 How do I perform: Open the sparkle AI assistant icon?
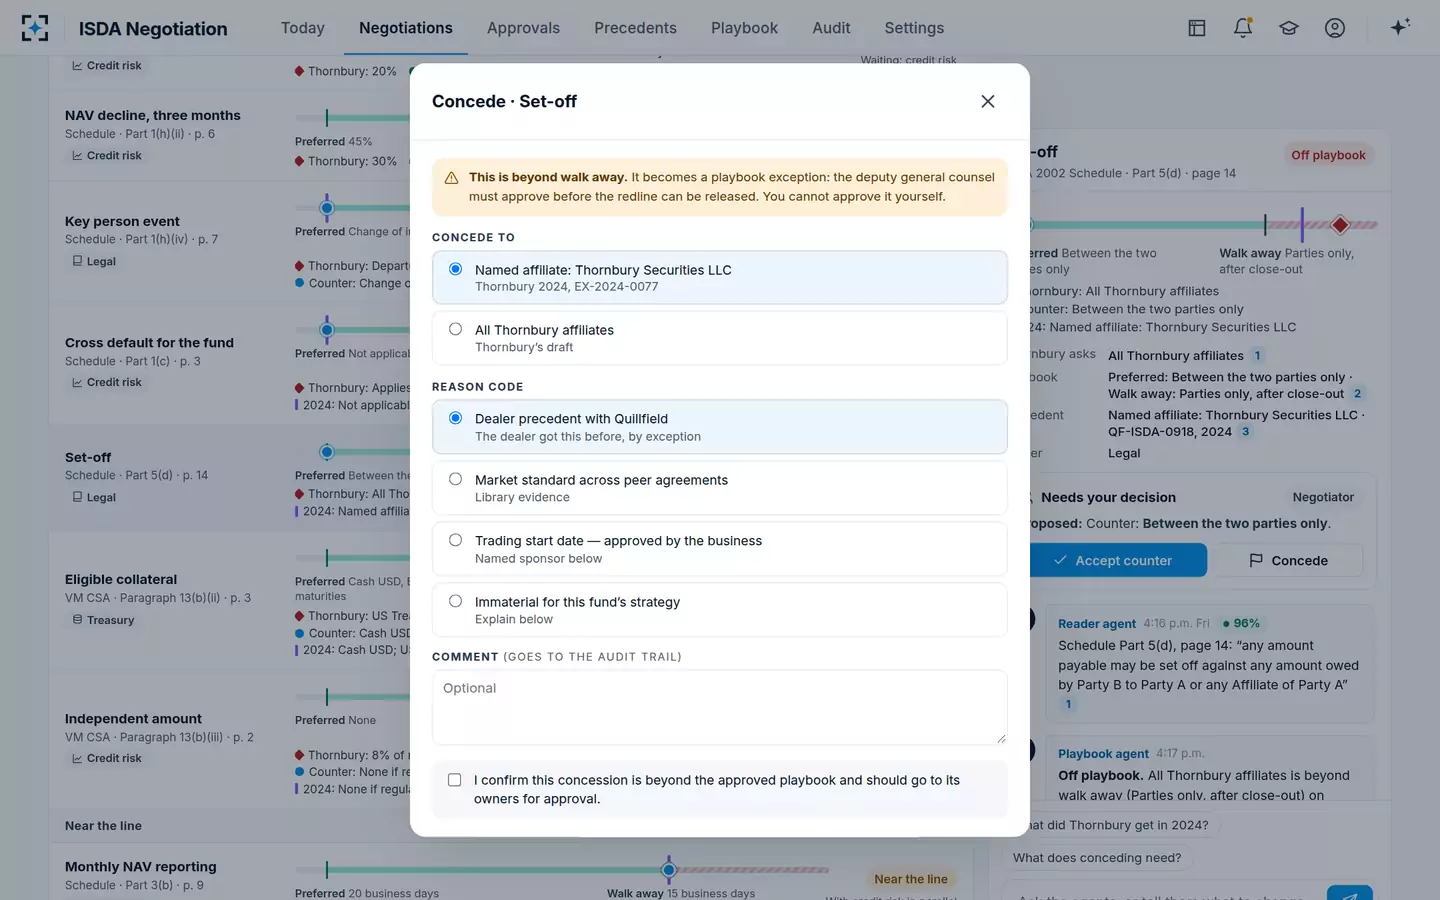click(x=1400, y=27)
